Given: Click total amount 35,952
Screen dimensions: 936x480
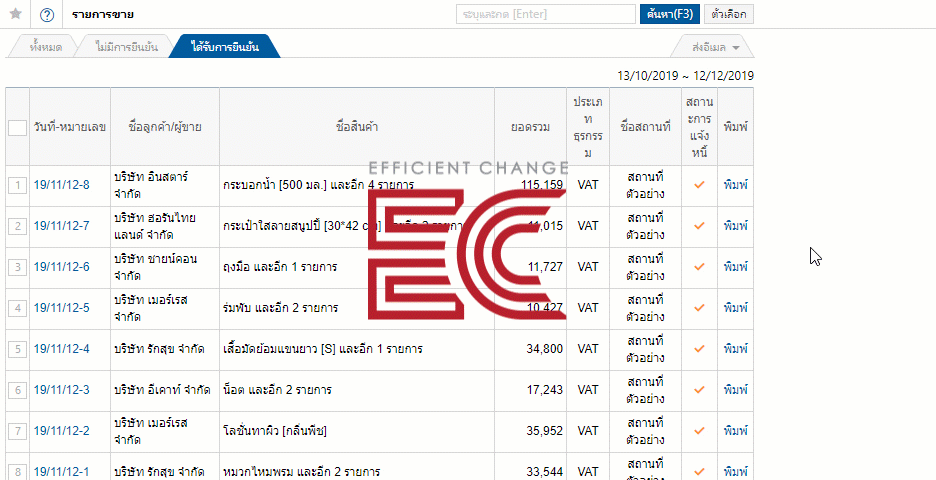Looking at the screenshot, I should tap(544, 430).
